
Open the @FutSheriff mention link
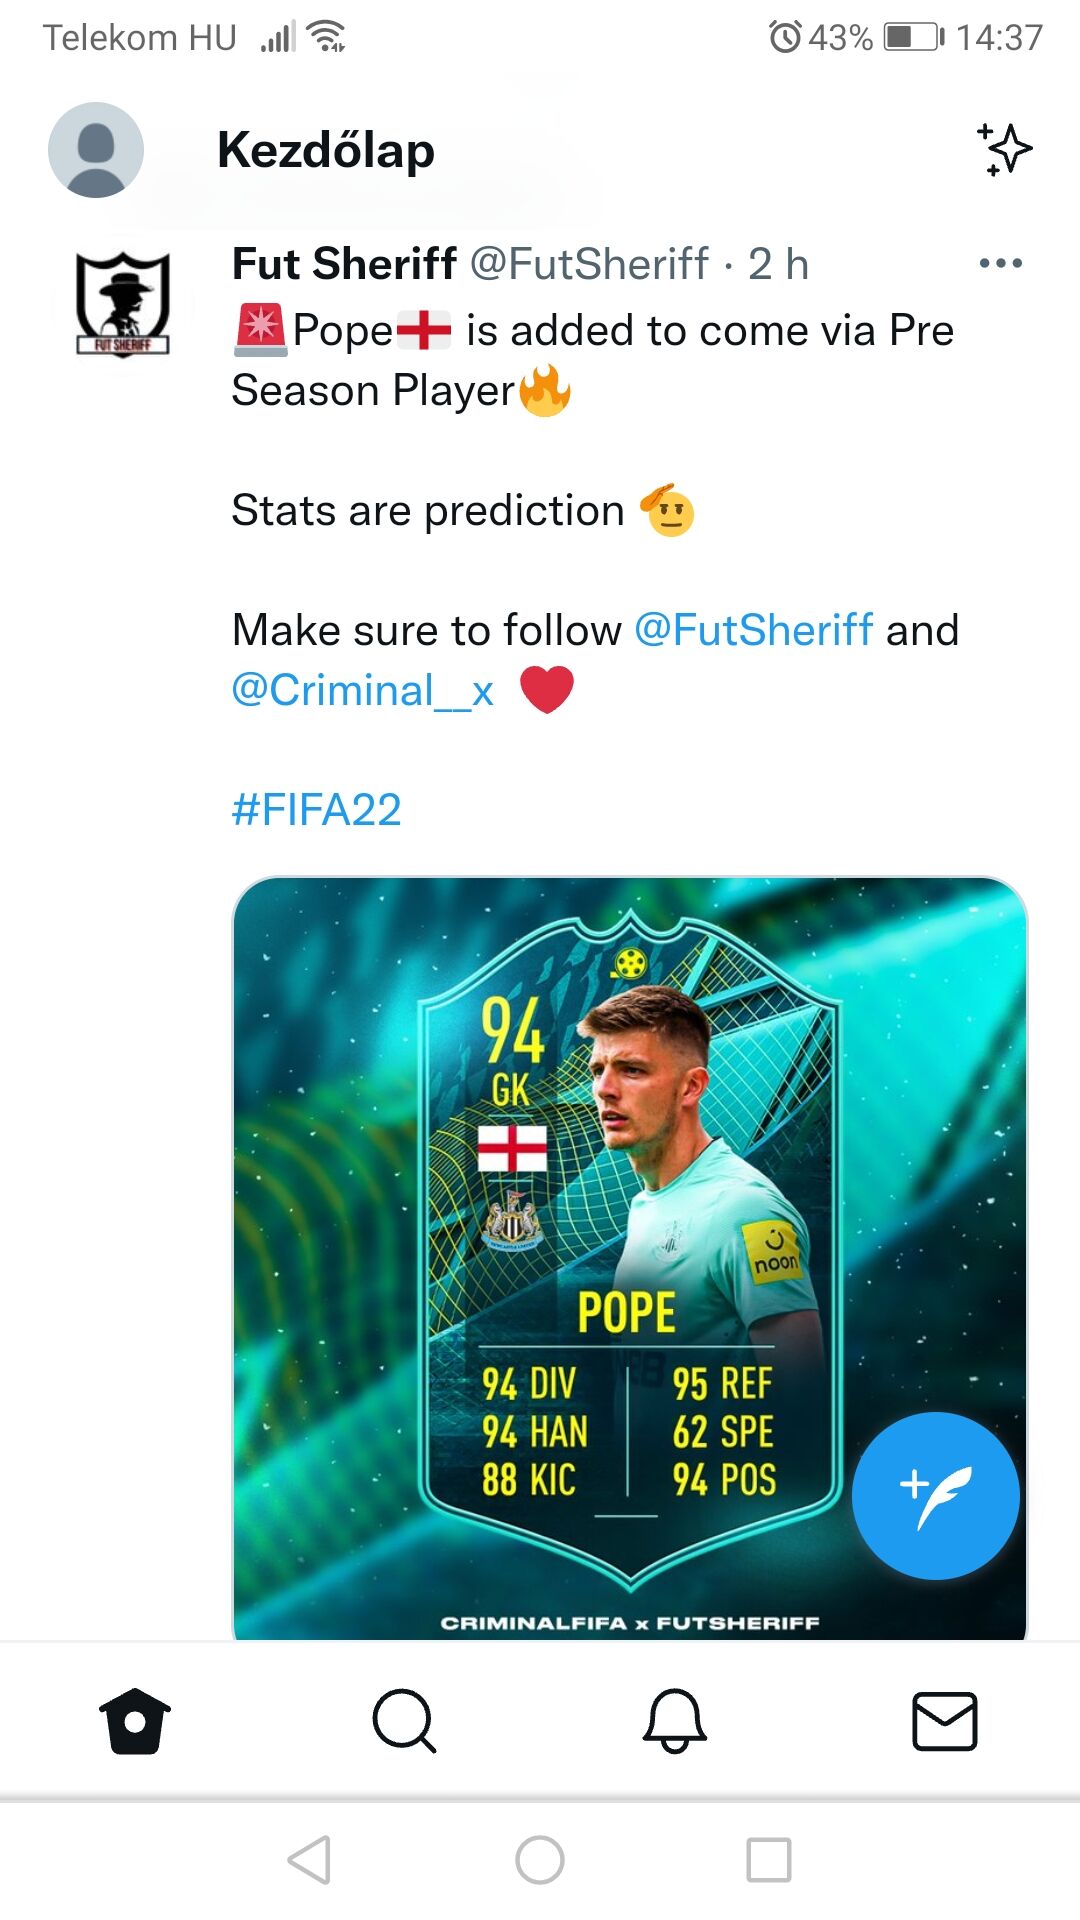pos(754,631)
